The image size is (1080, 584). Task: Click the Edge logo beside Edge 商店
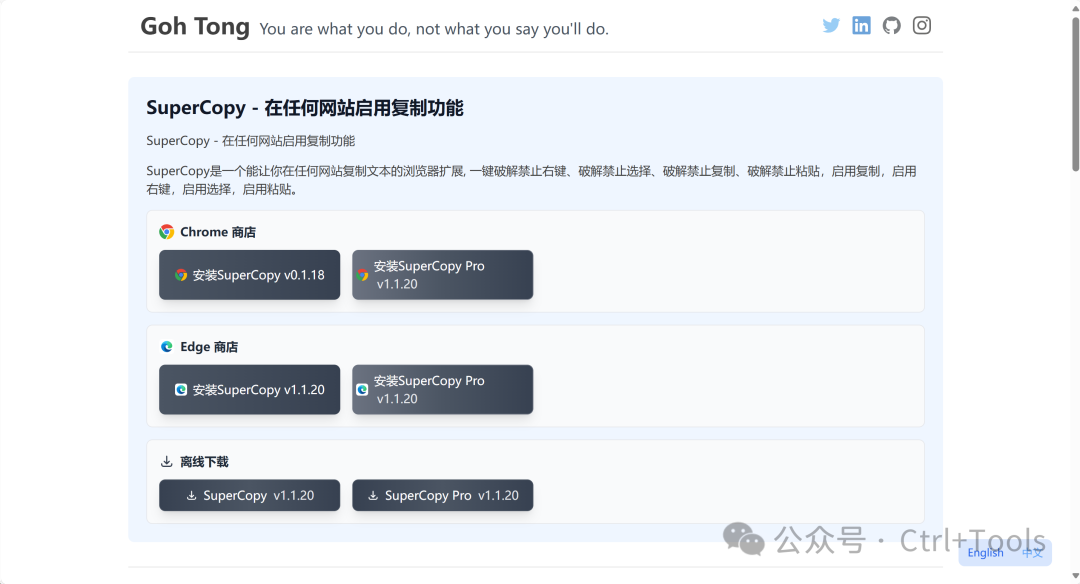click(167, 347)
